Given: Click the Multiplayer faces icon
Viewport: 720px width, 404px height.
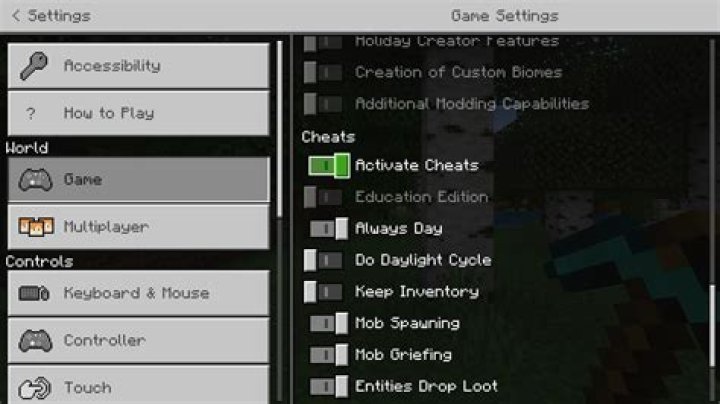Looking at the screenshot, I should pos(36,227).
